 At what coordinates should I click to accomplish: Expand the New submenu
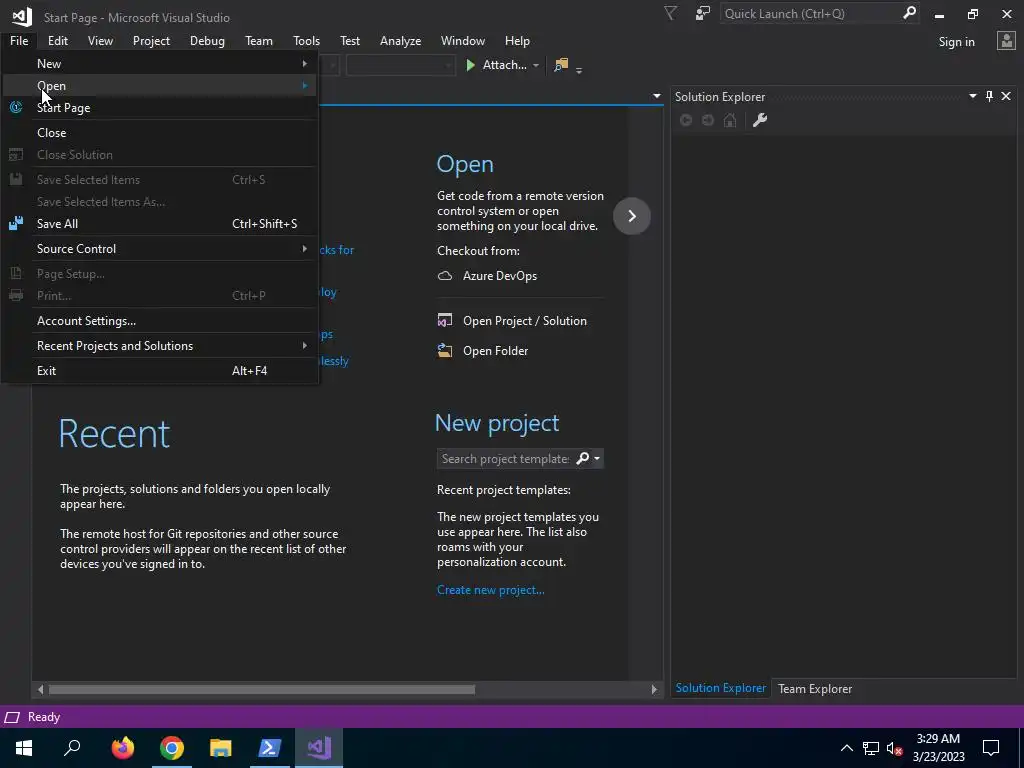tap(304, 63)
